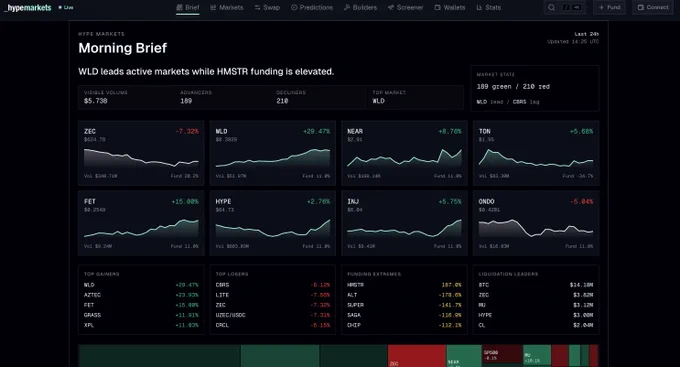
Task: Open the Stats tab
Action: click(x=488, y=7)
